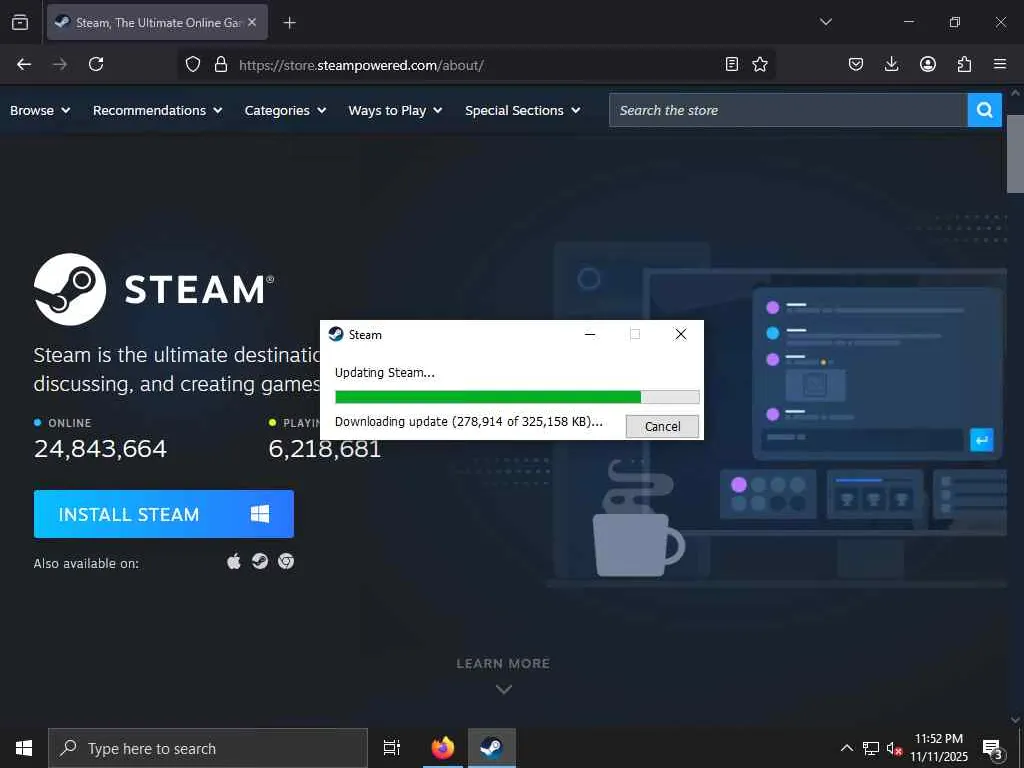Screen dimensions: 1024x768
Task: Switch to Firefox on taskbar
Action: pyautogui.click(x=443, y=748)
